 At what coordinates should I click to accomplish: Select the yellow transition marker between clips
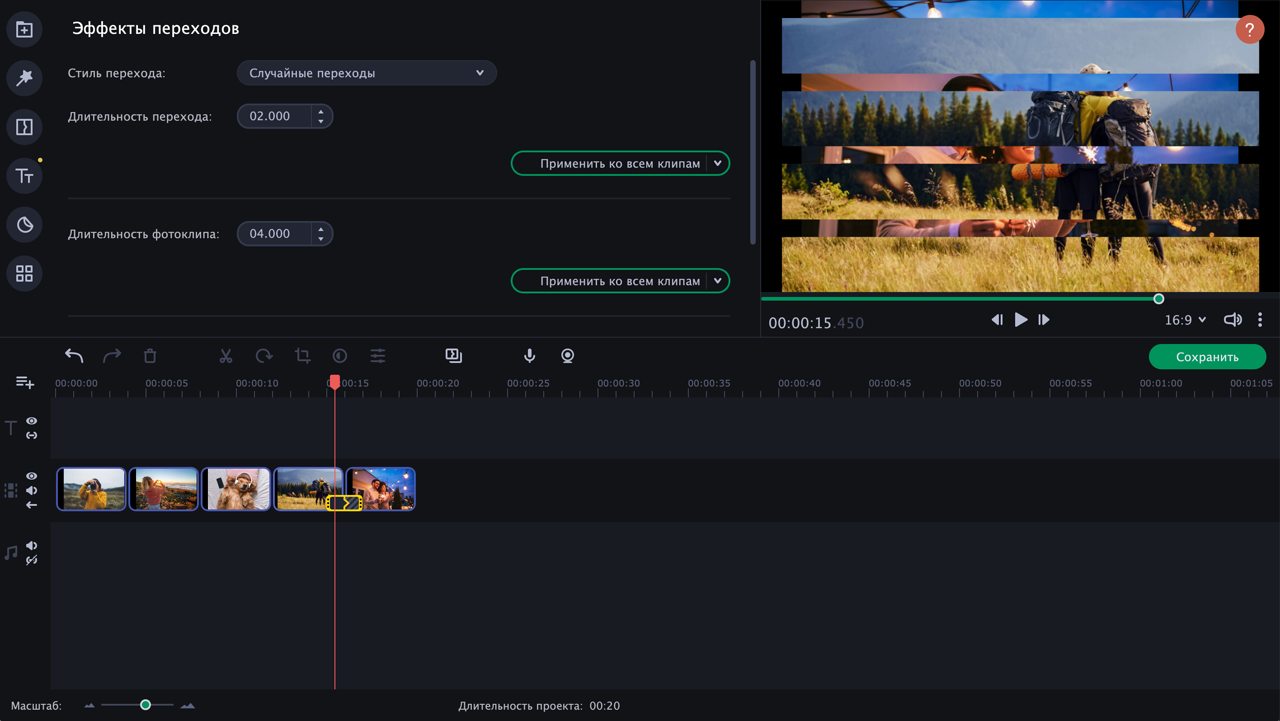click(x=345, y=503)
